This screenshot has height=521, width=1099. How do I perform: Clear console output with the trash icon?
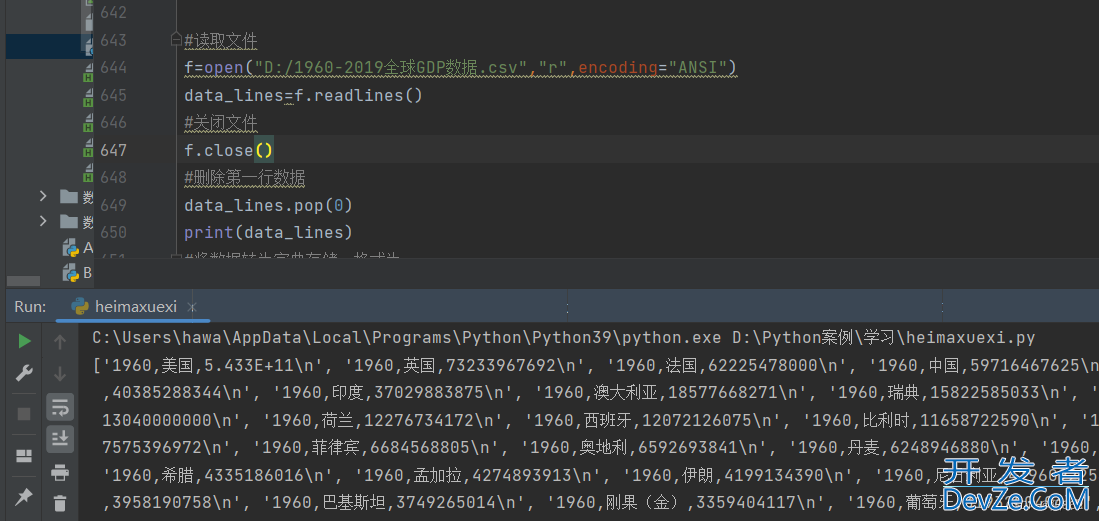coord(60,502)
